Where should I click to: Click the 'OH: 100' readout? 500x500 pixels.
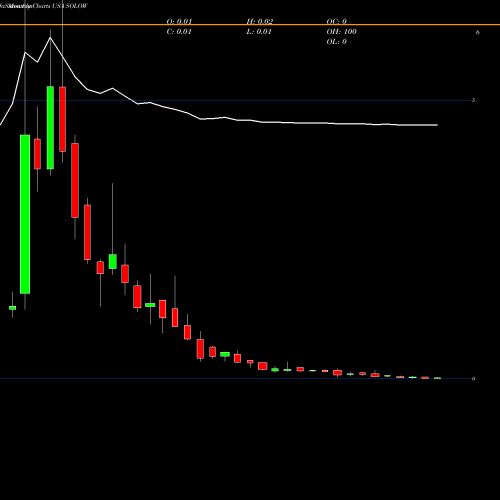coord(341,31)
